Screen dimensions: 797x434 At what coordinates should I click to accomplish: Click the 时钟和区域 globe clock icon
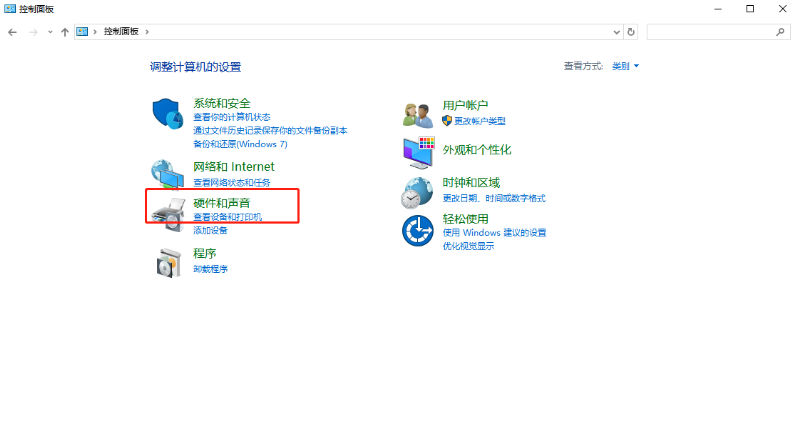pyautogui.click(x=417, y=192)
